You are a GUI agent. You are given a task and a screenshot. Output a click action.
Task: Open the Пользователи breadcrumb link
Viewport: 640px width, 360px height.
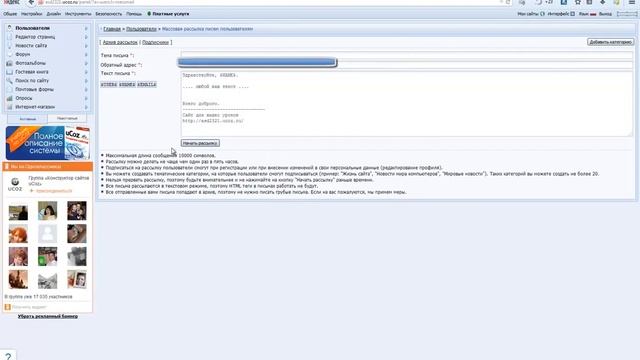pos(141,29)
